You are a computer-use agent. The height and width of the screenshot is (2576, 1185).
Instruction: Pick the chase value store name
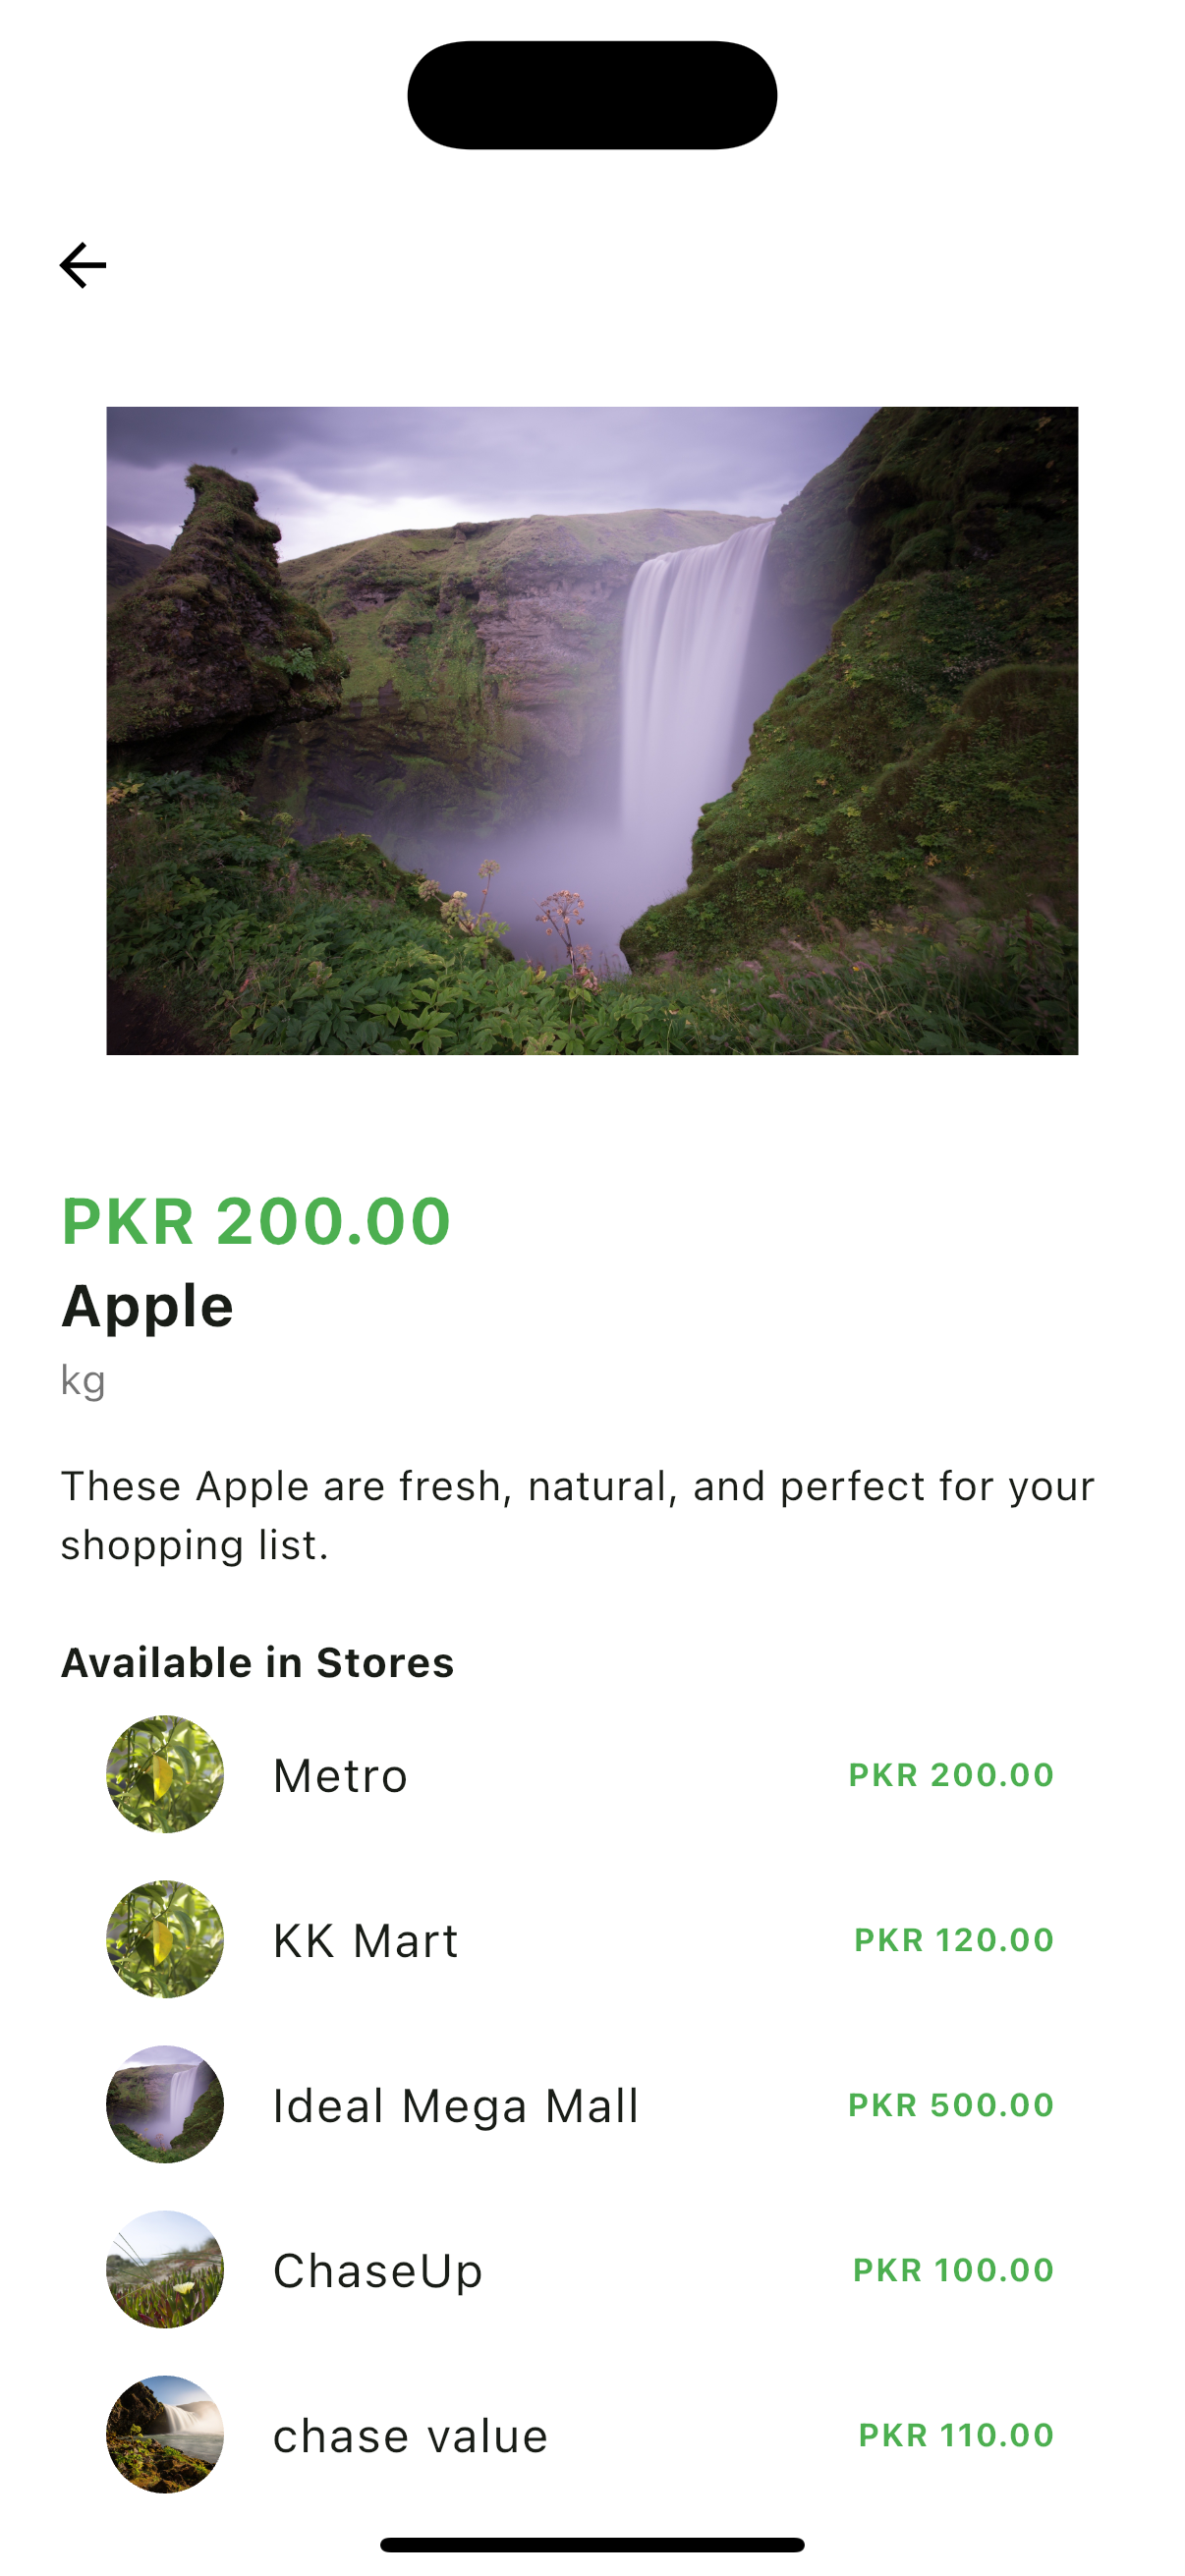pyautogui.click(x=410, y=2436)
